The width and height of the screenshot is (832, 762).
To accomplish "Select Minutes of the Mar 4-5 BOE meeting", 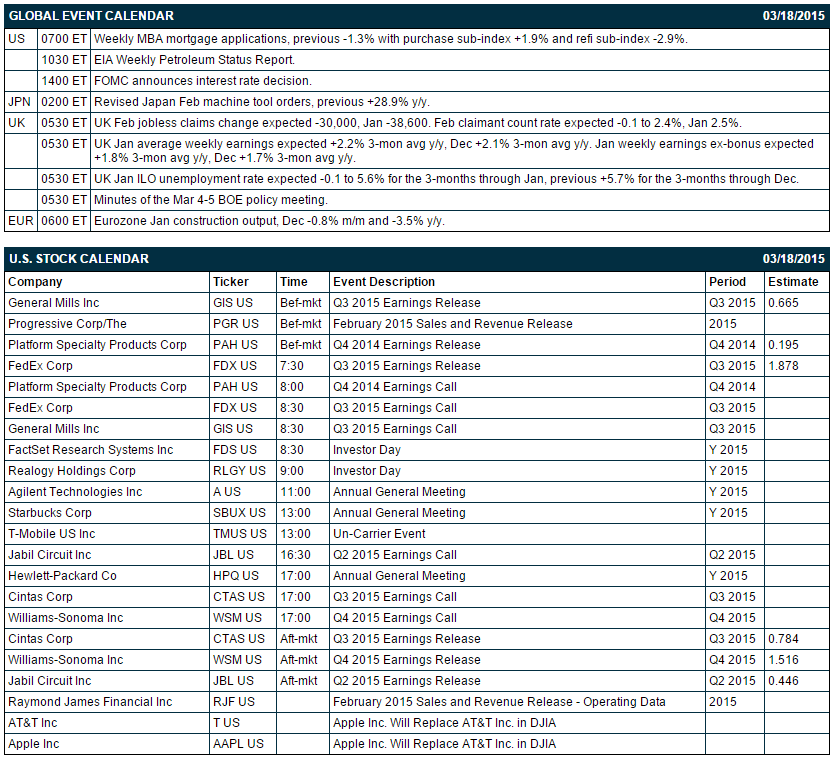I will coord(211,200).
